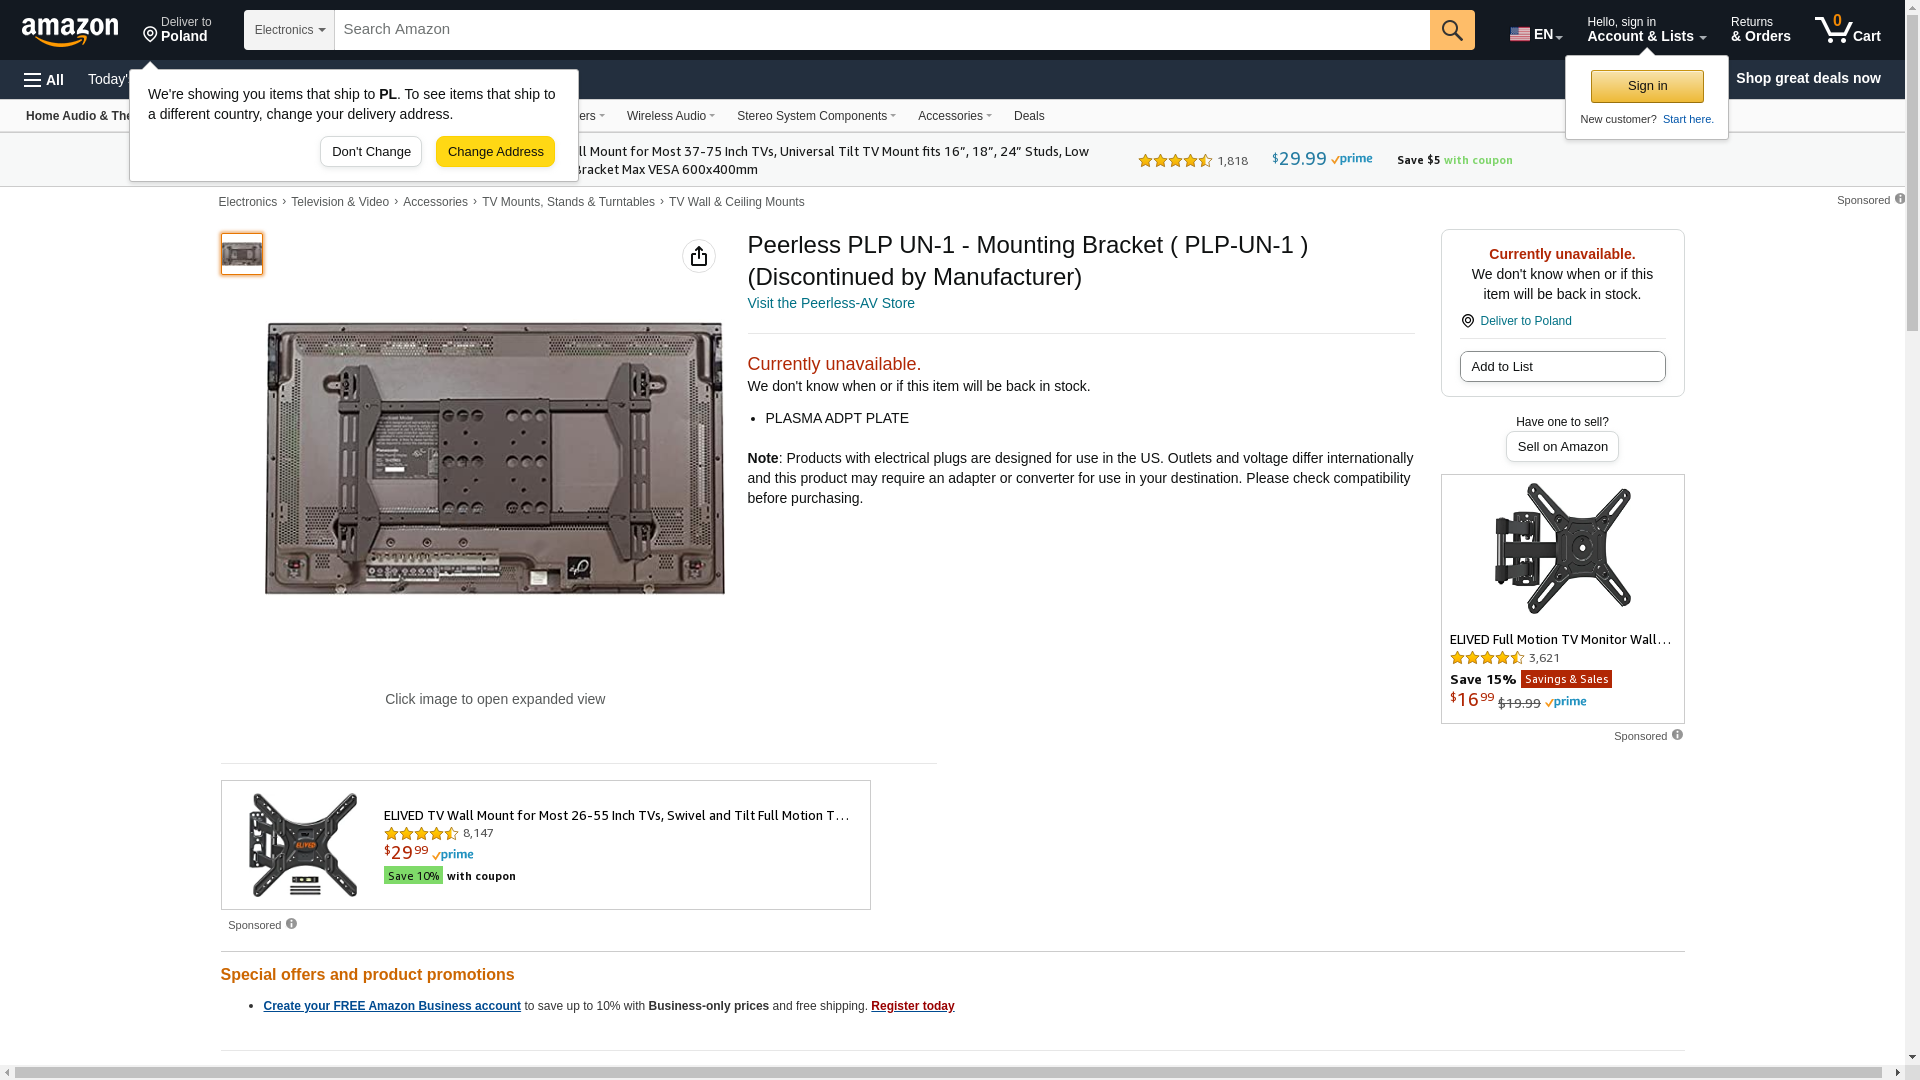This screenshot has height=1080, width=1920.
Task: Expand the Electronics search category dropdown
Action: click(x=289, y=30)
